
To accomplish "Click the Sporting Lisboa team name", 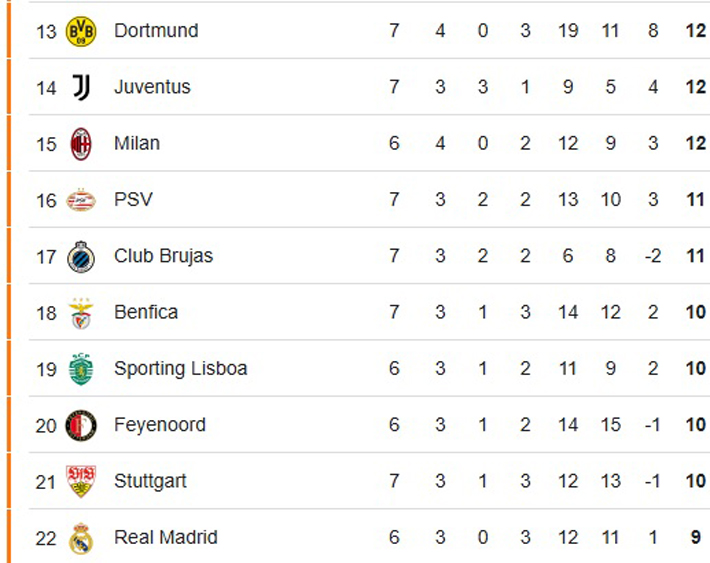I will tap(180, 369).
